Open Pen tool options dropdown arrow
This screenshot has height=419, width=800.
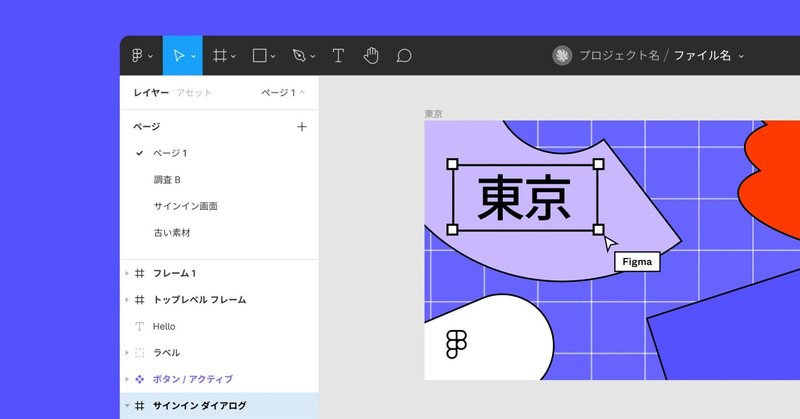313,57
